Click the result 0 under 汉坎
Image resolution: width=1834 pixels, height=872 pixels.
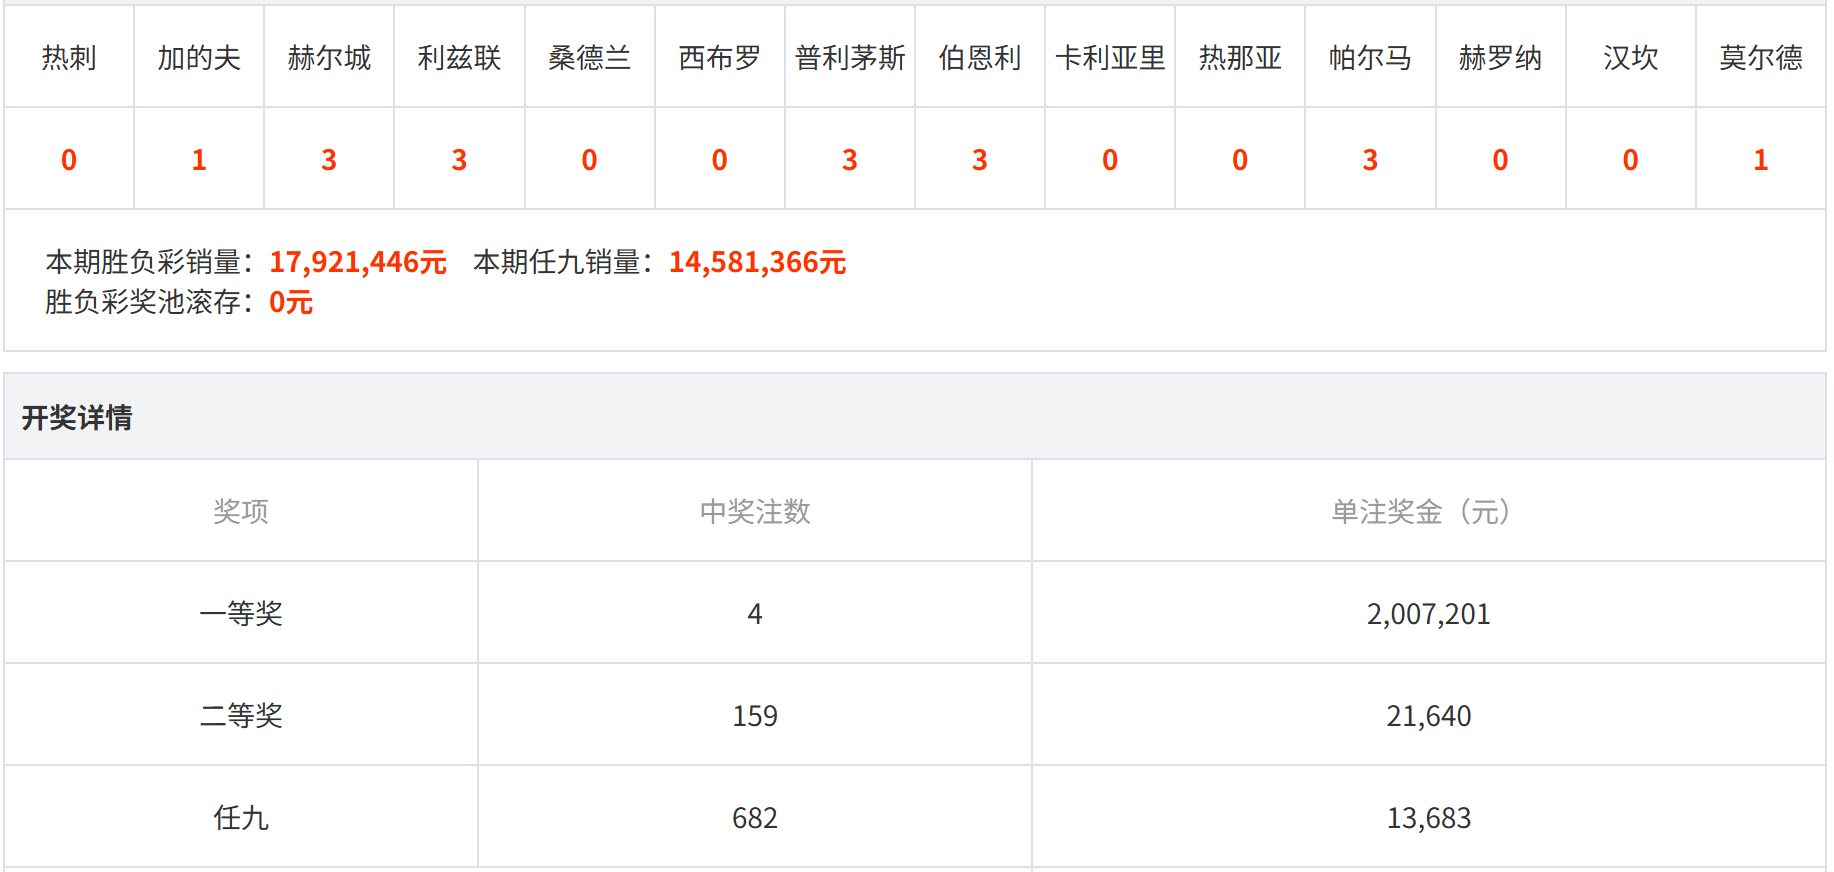point(1630,160)
